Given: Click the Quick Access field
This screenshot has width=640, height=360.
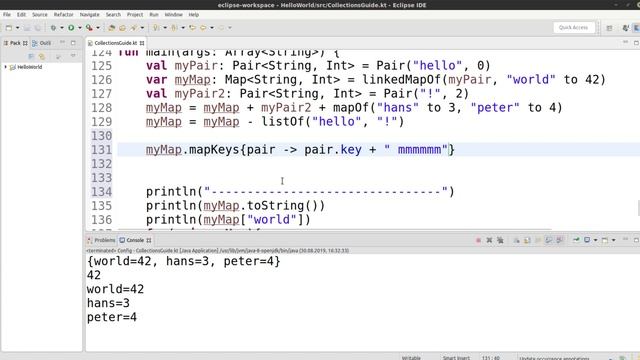Looking at the screenshot, I should click(x=573, y=27).
